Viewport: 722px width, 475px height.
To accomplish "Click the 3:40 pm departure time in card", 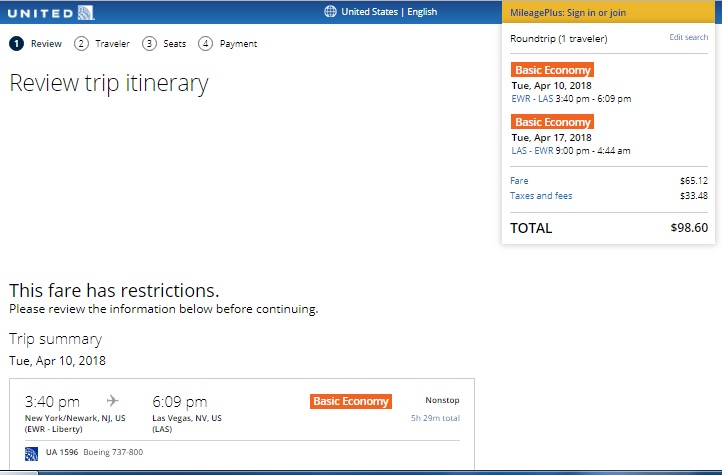I will pos(52,402).
